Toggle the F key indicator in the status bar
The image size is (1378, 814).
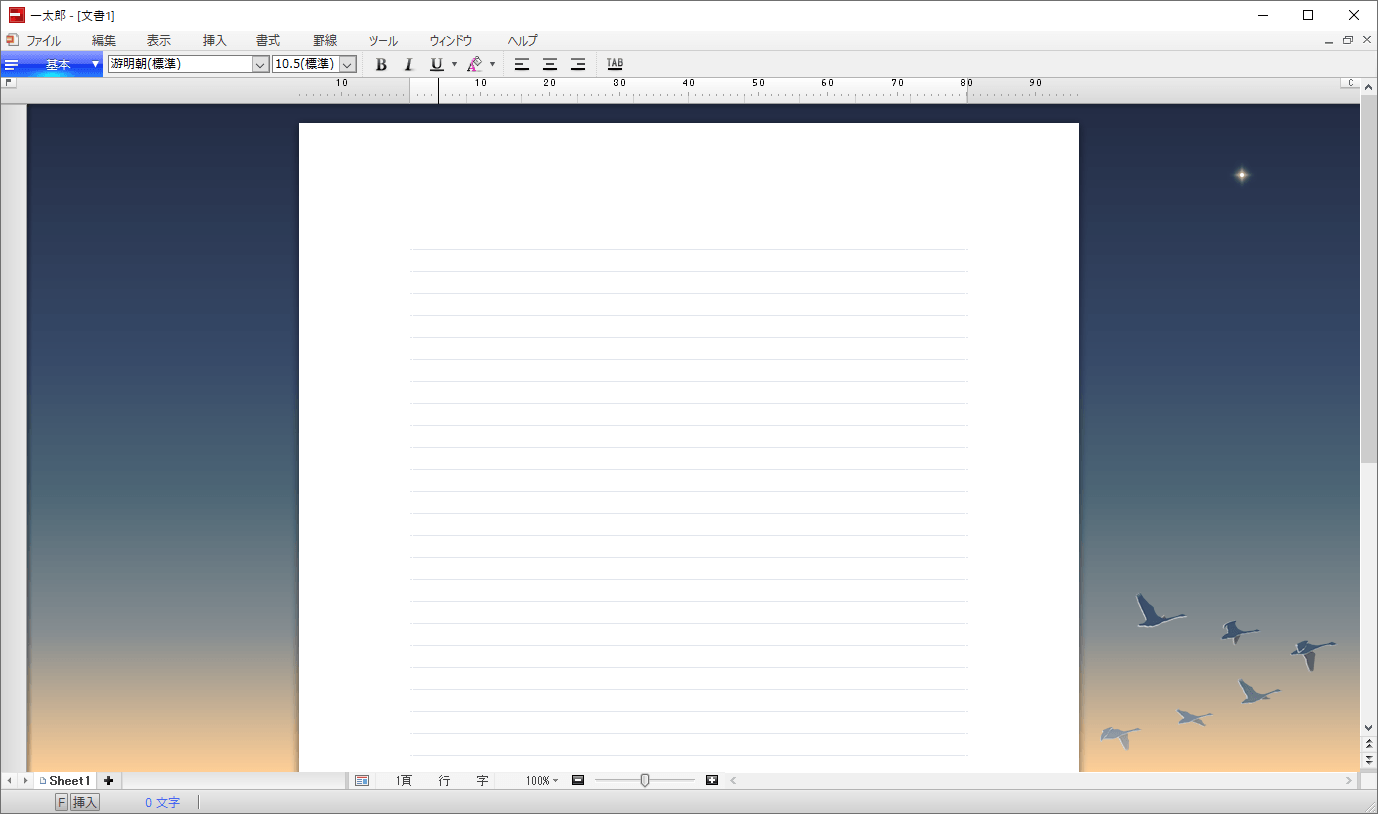[x=61, y=802]
